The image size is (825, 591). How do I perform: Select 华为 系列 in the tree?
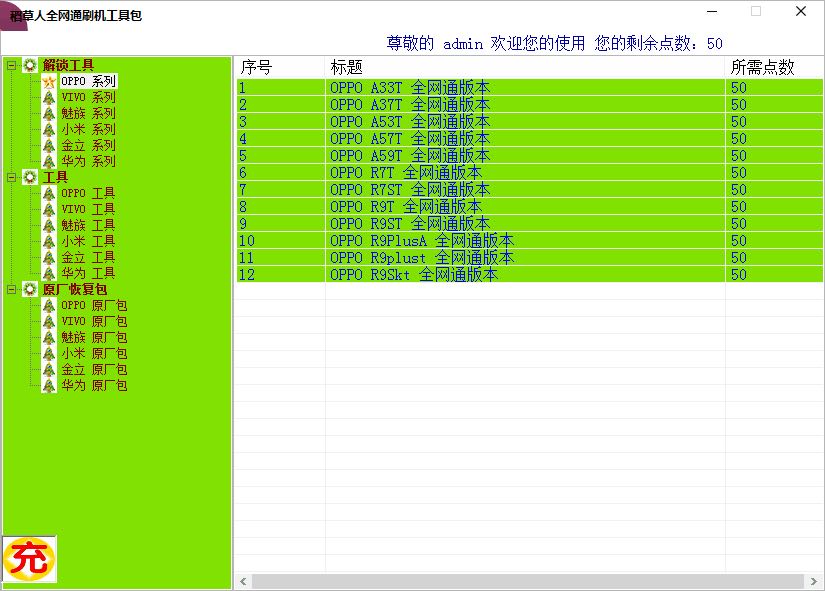click(88, 162)
